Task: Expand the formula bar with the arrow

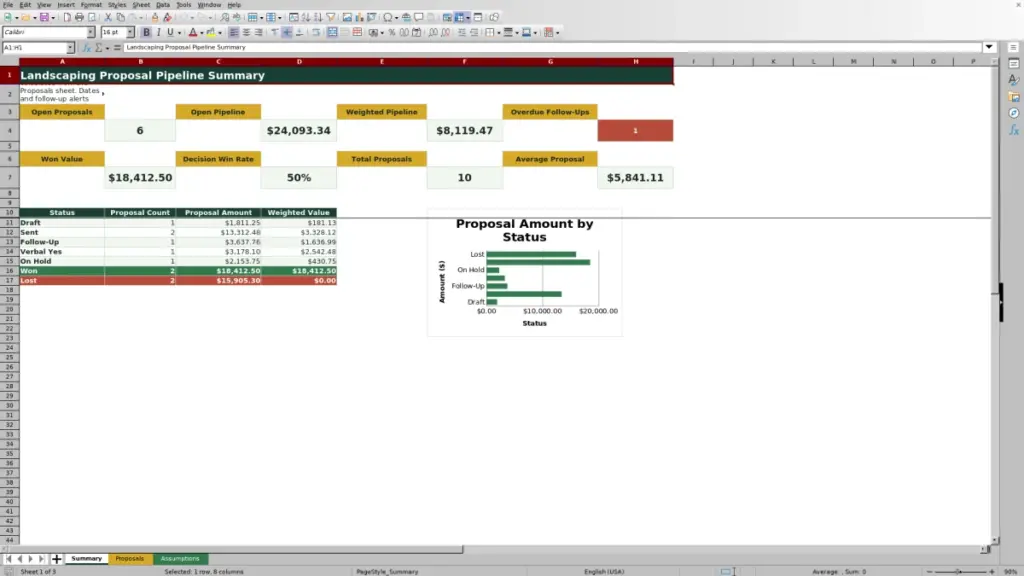Action: click(989, 47)
